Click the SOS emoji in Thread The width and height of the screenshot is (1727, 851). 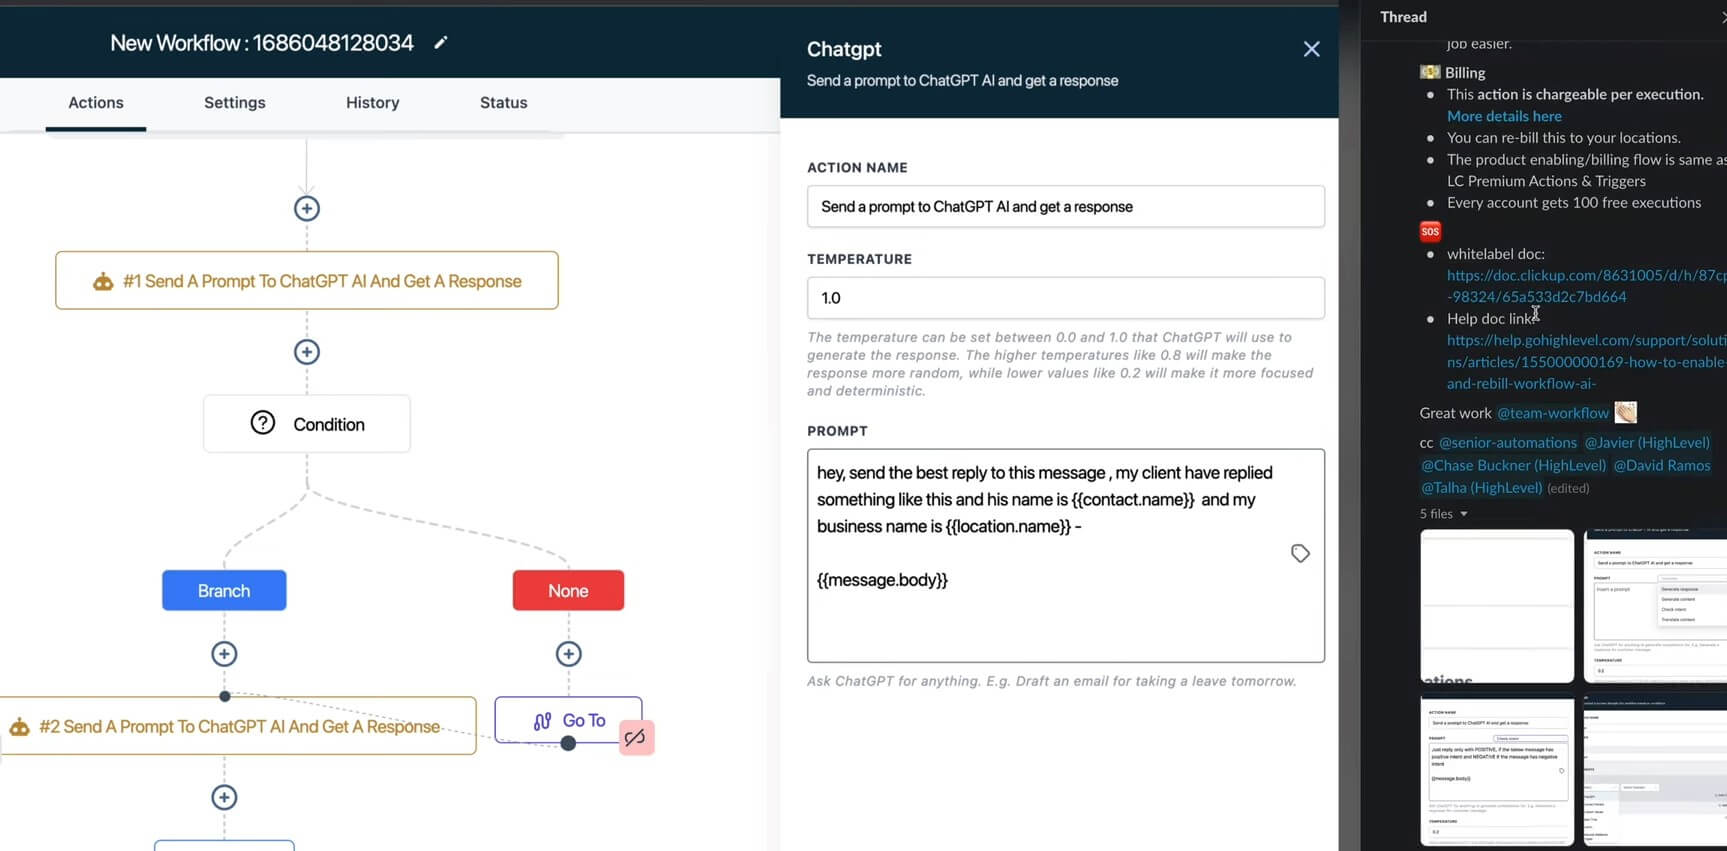(1430, 231)
